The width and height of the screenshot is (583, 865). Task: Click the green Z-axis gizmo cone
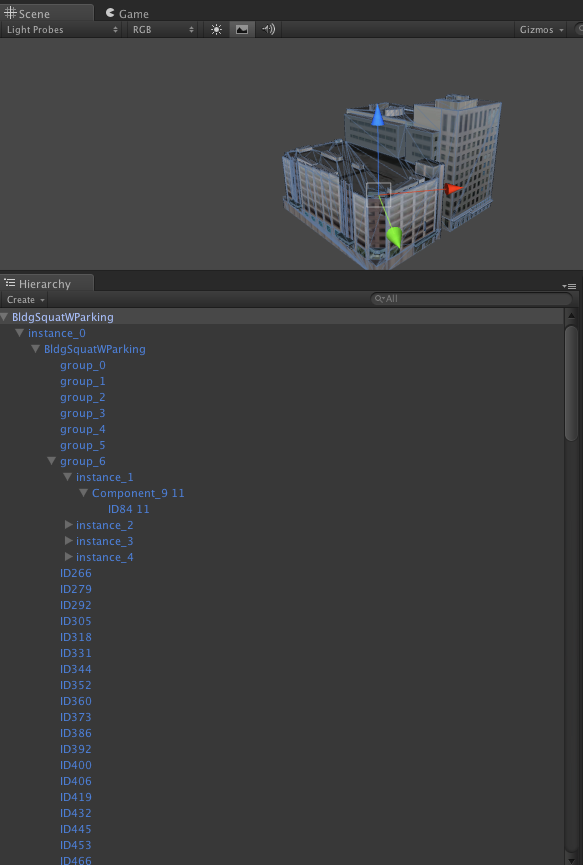(394, 237)
